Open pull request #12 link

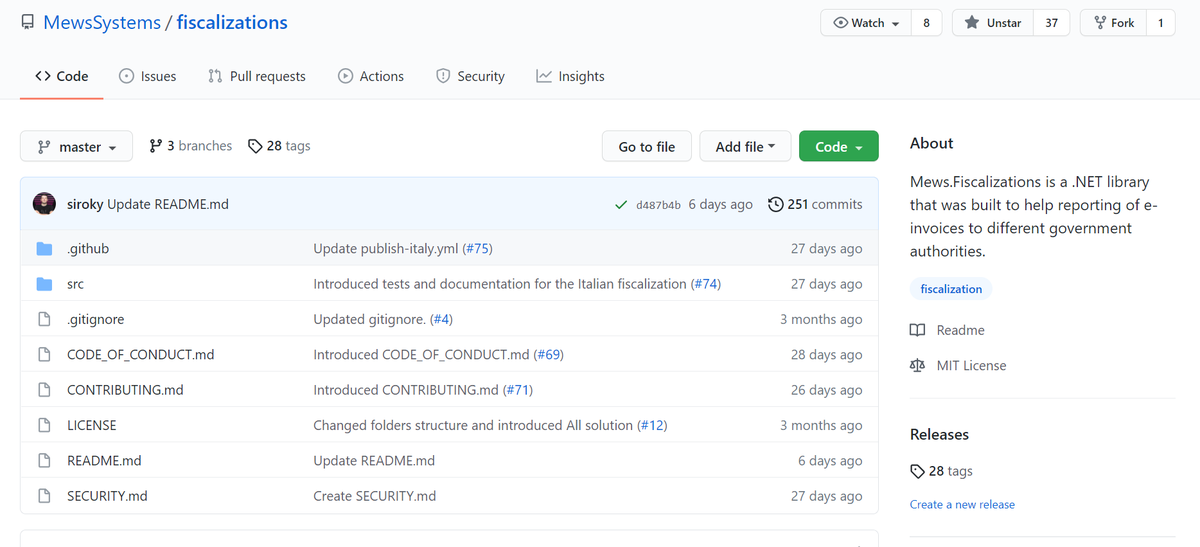pos(652,425)
